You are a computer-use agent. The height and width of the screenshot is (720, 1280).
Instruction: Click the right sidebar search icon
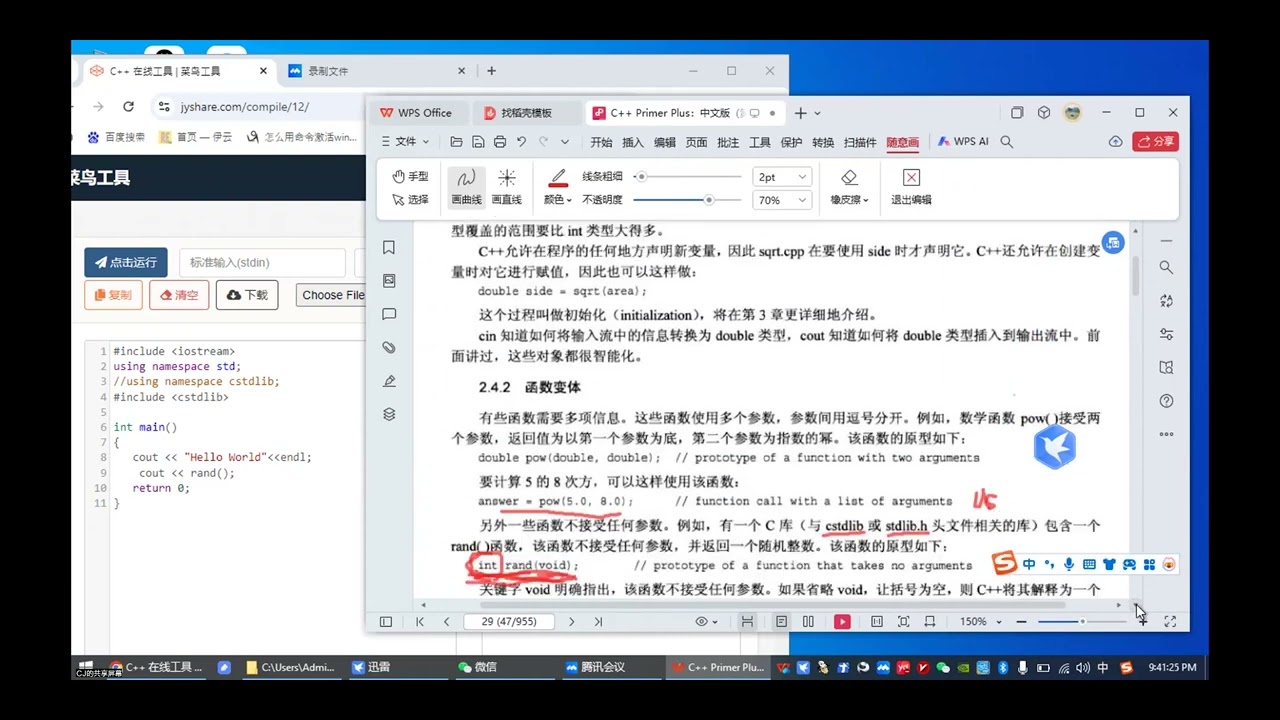pyautogui.click(x=1166, y=267)
